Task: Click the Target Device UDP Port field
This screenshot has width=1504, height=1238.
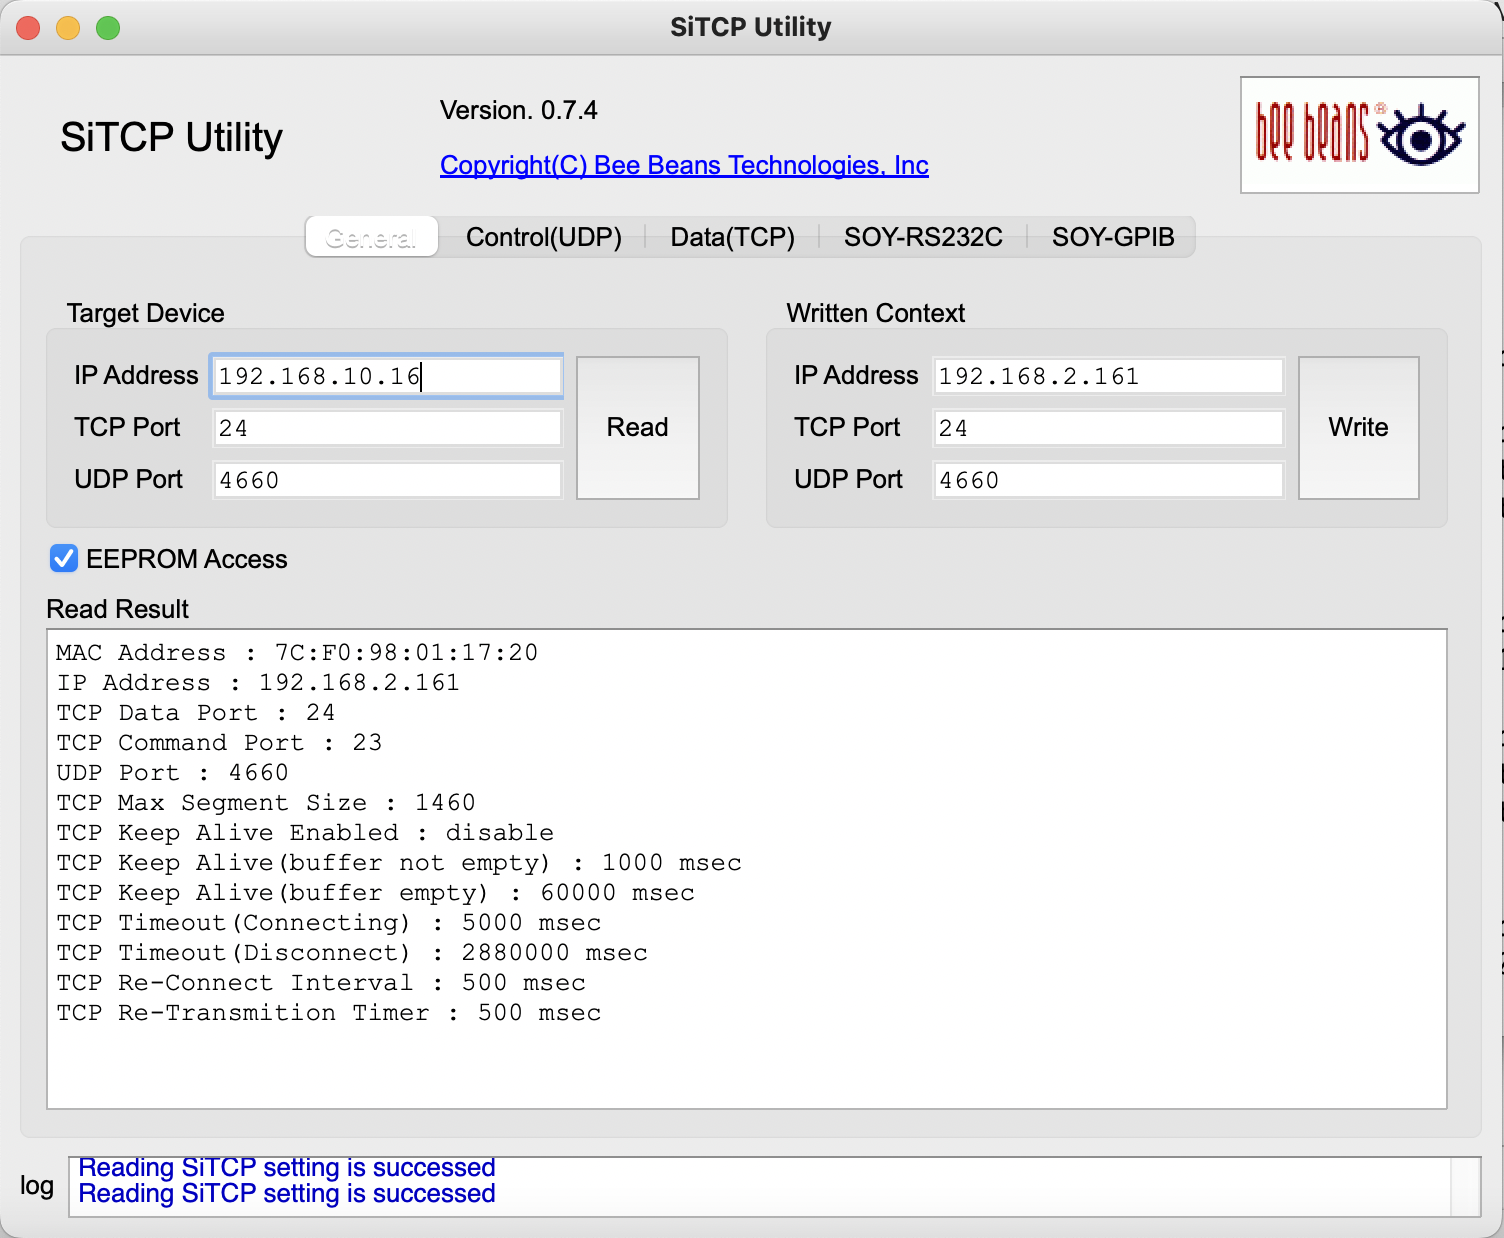Action: coord(386,480)
